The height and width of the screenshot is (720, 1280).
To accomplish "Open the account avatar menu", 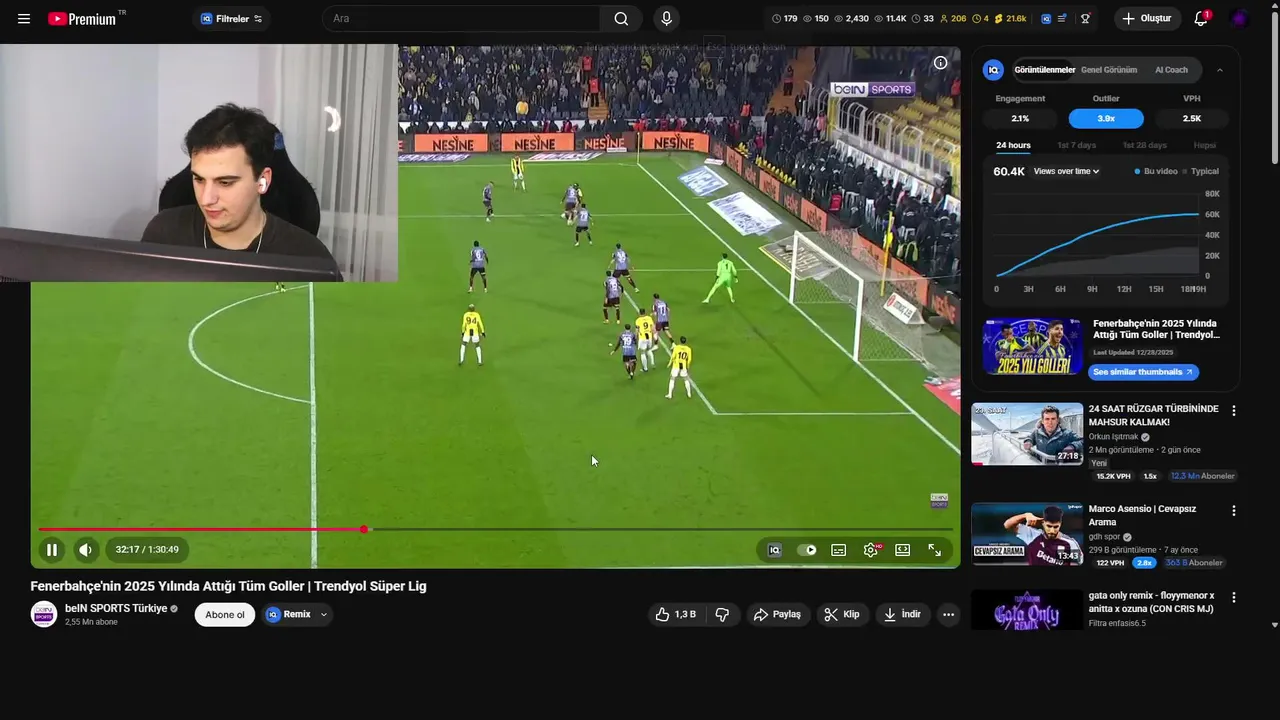I will coord(1240,19).
